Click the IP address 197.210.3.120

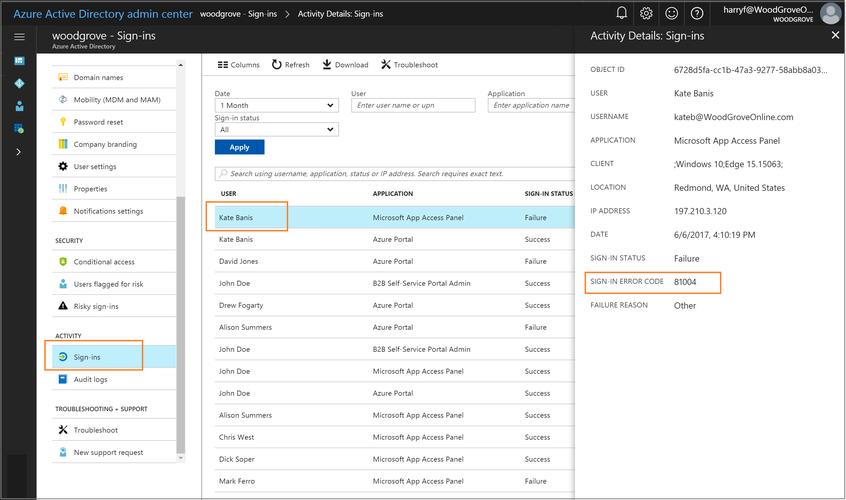(700, 211)
